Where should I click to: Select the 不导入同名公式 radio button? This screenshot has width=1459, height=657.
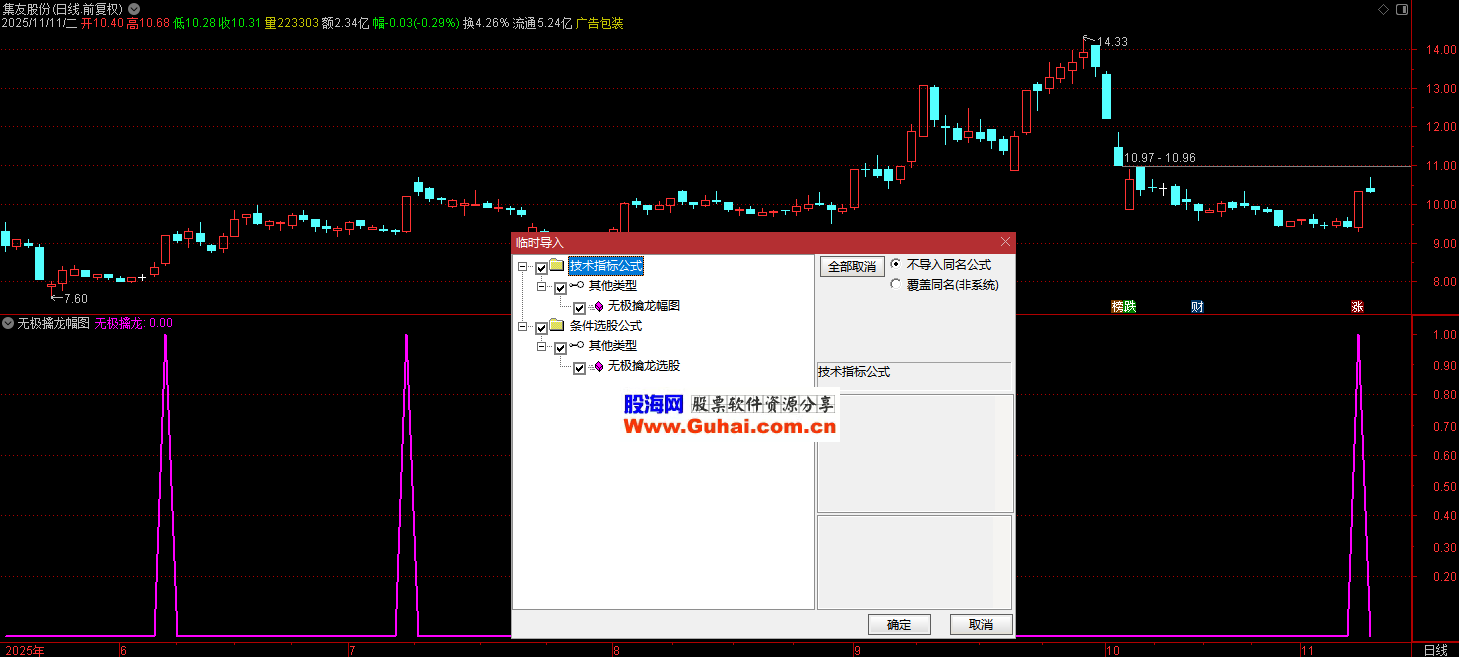tap(895, 264)
